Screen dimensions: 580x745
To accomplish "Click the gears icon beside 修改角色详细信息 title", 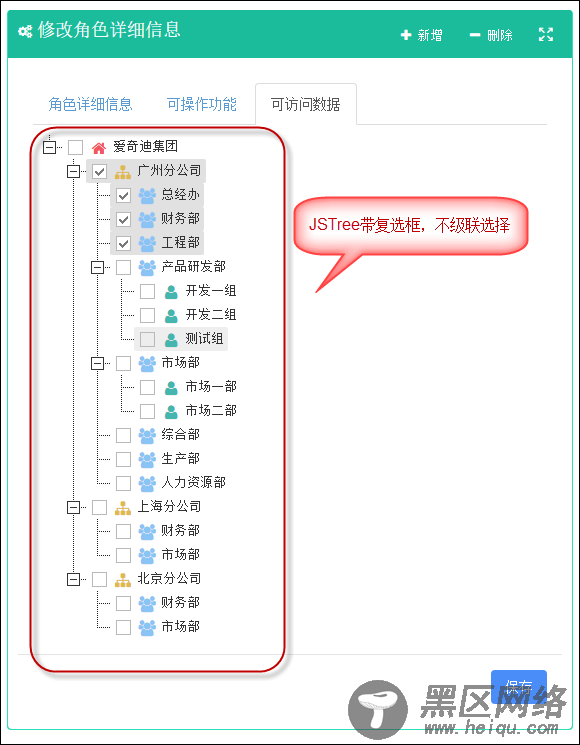I will pyautogui.click(x=25, y=31).
